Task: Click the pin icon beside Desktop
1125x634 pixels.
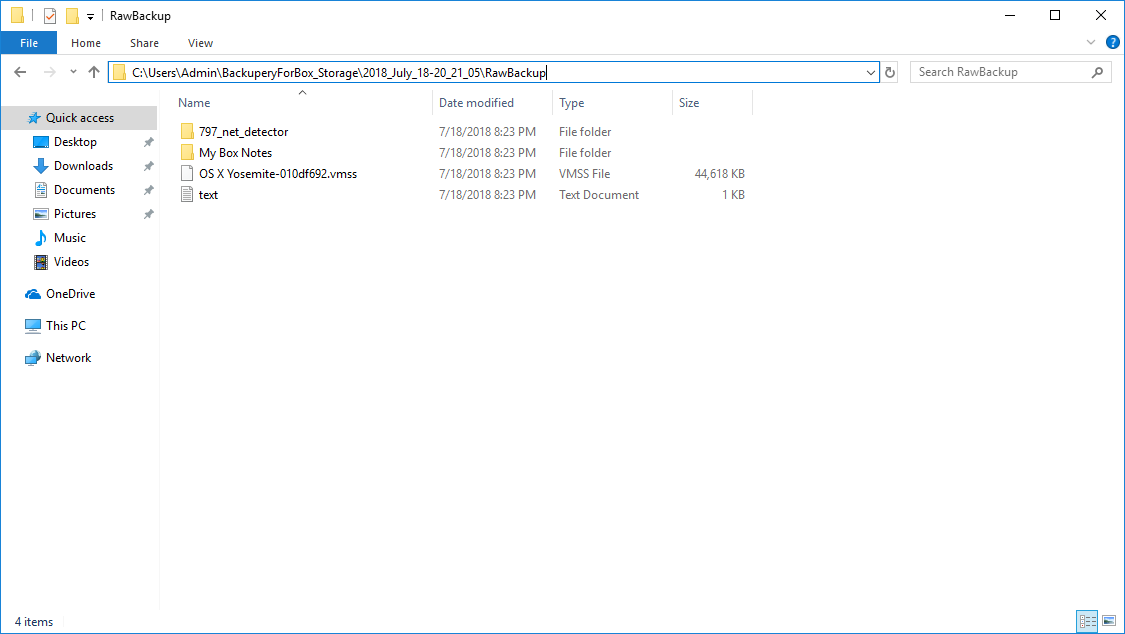Action: point(149,142)
